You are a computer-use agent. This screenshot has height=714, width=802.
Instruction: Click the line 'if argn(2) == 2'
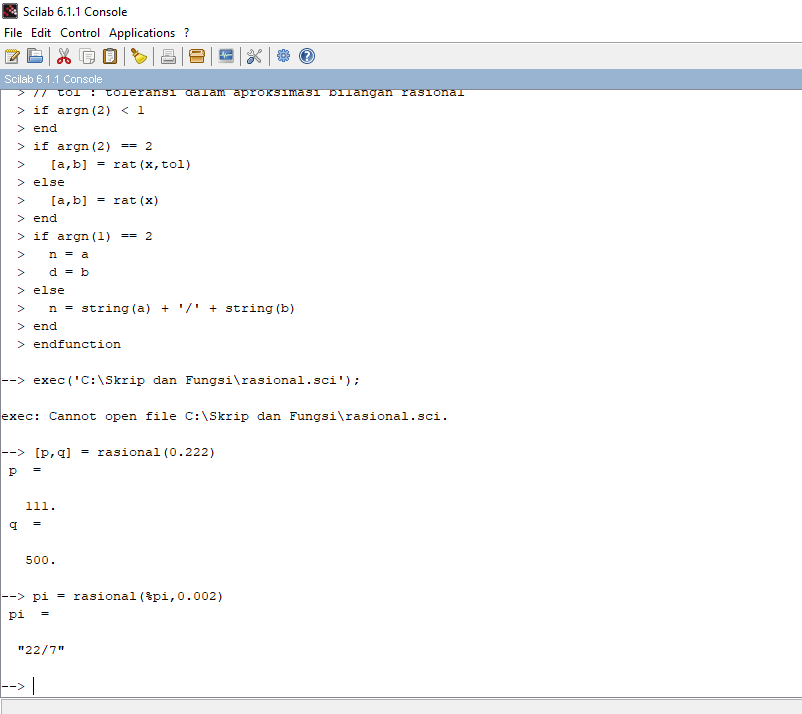click(93, 146)
